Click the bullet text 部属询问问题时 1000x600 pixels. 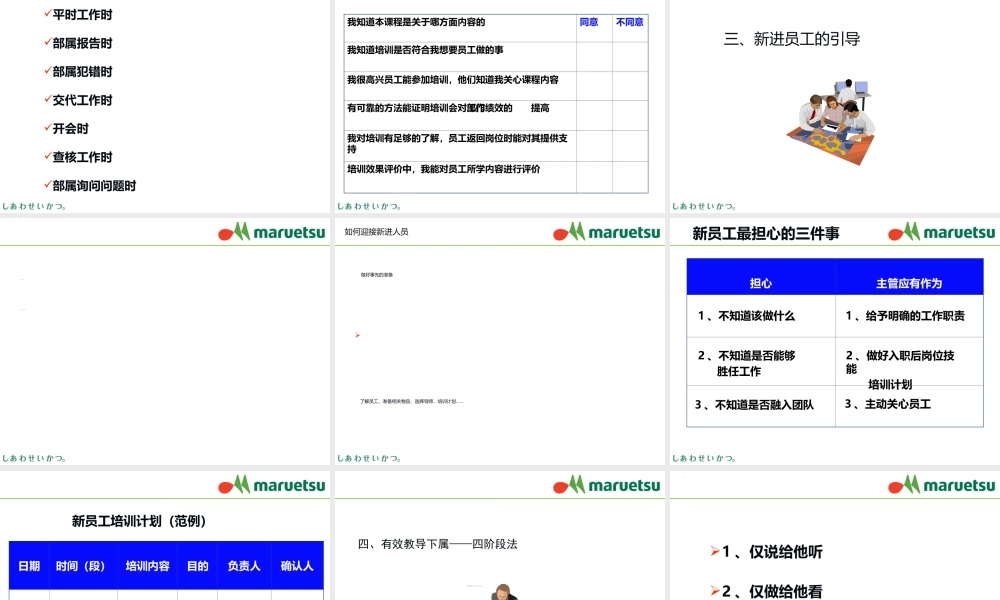click(x=94, y=186)
